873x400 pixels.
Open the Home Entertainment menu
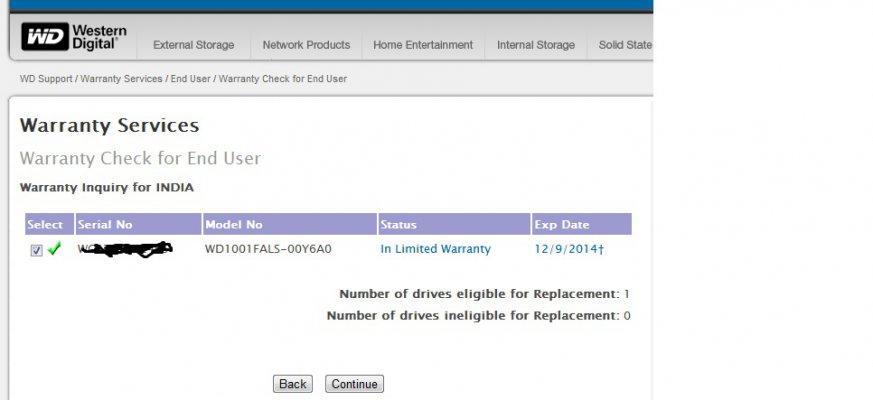[x=423, y=45]
